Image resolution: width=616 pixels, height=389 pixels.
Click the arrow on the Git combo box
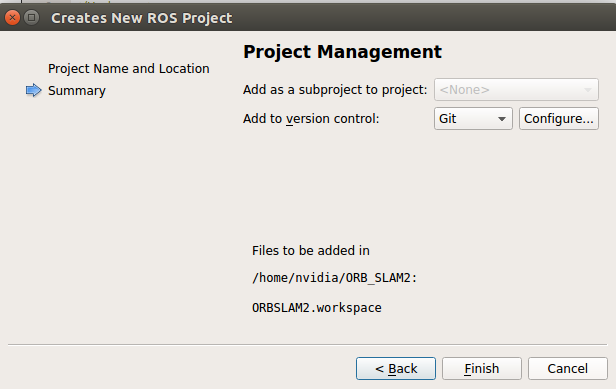pyautogui.click(x=502, y=119)
